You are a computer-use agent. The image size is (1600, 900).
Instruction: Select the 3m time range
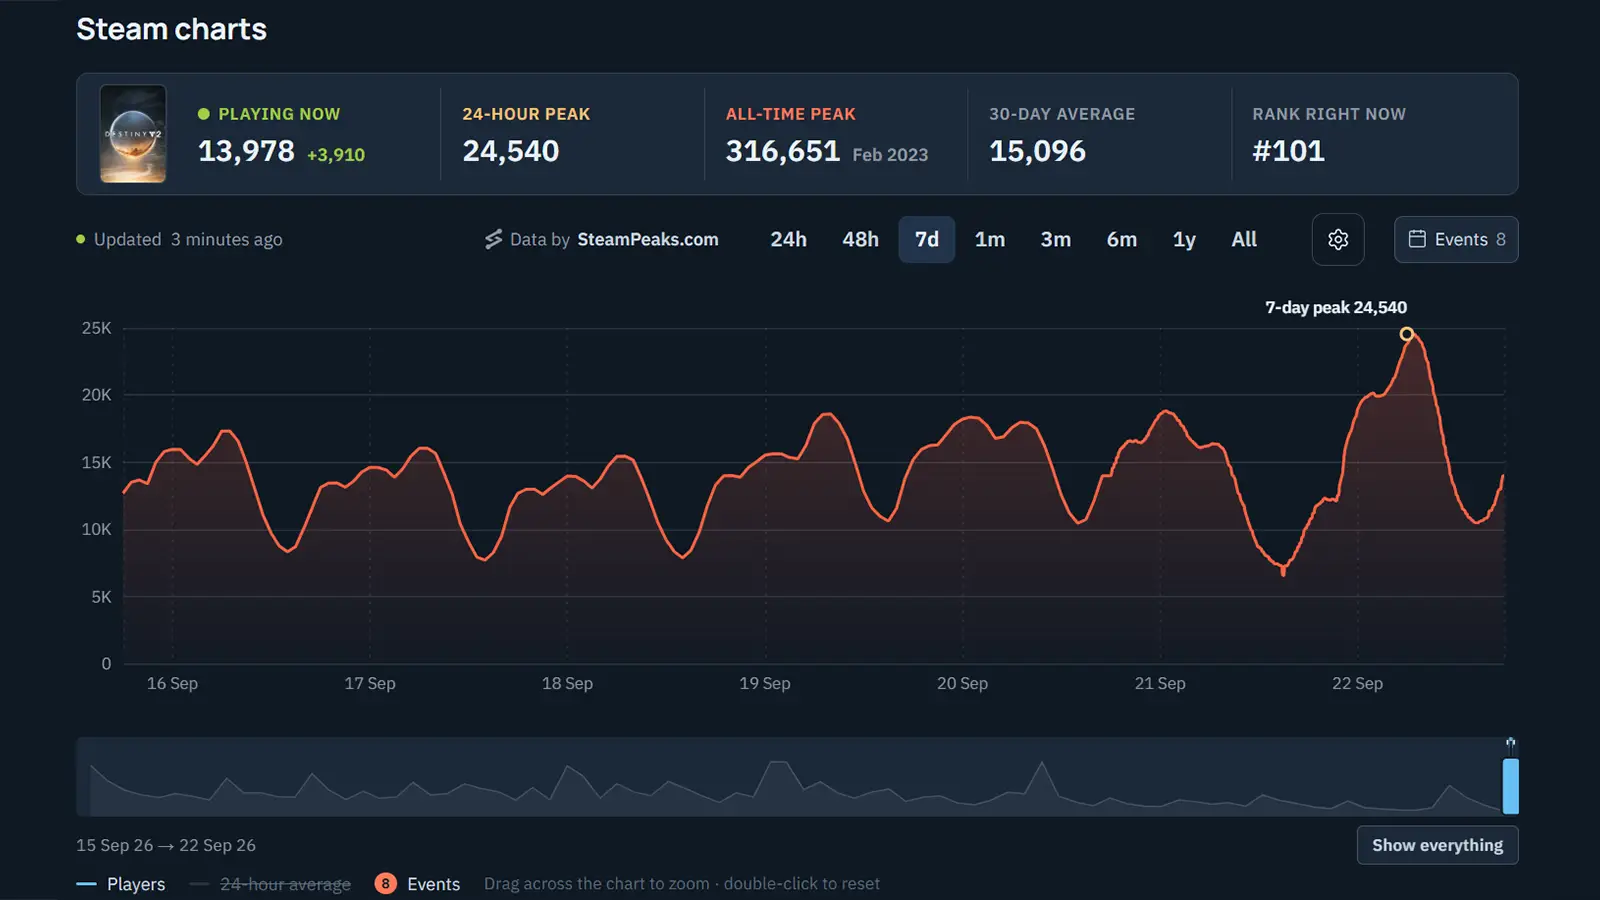(1056, 240)
